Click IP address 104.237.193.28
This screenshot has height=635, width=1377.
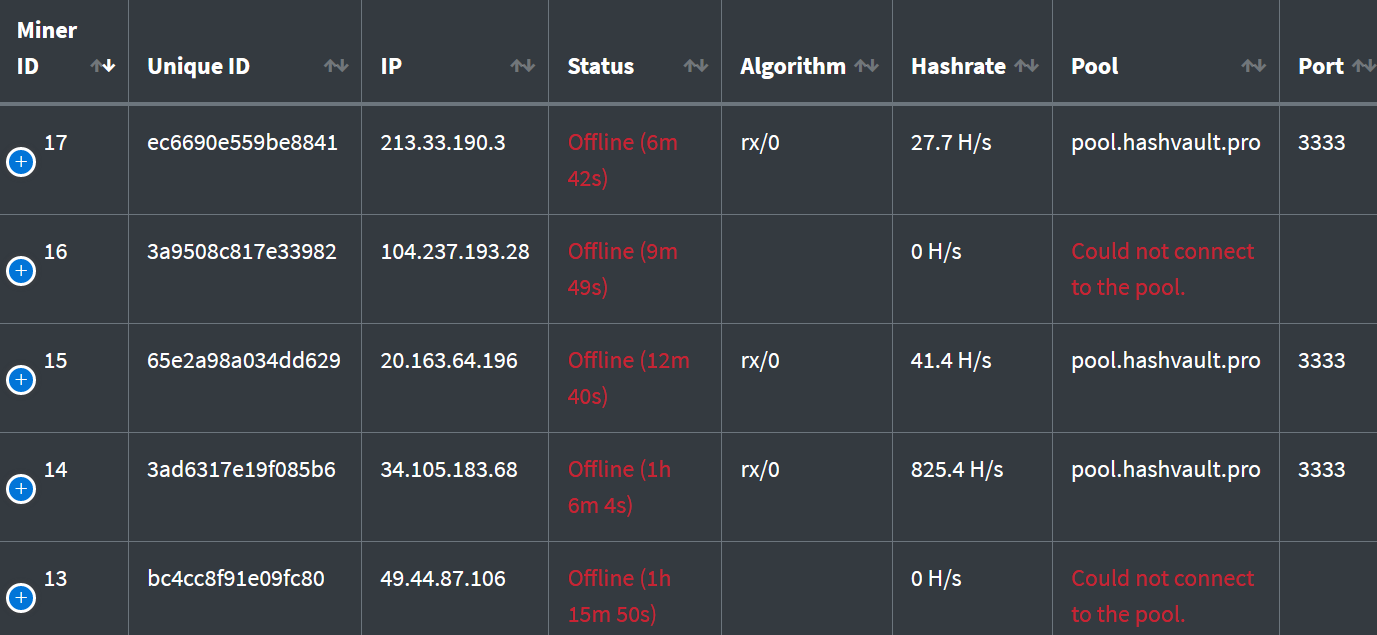coord(453,251)
